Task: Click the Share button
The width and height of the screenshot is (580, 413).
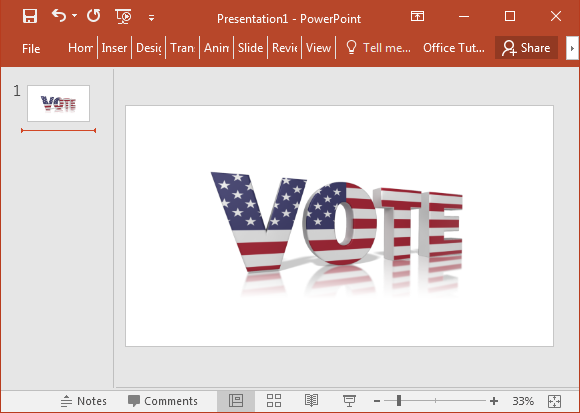Action: pyautogui.click(x=526, y=48)
